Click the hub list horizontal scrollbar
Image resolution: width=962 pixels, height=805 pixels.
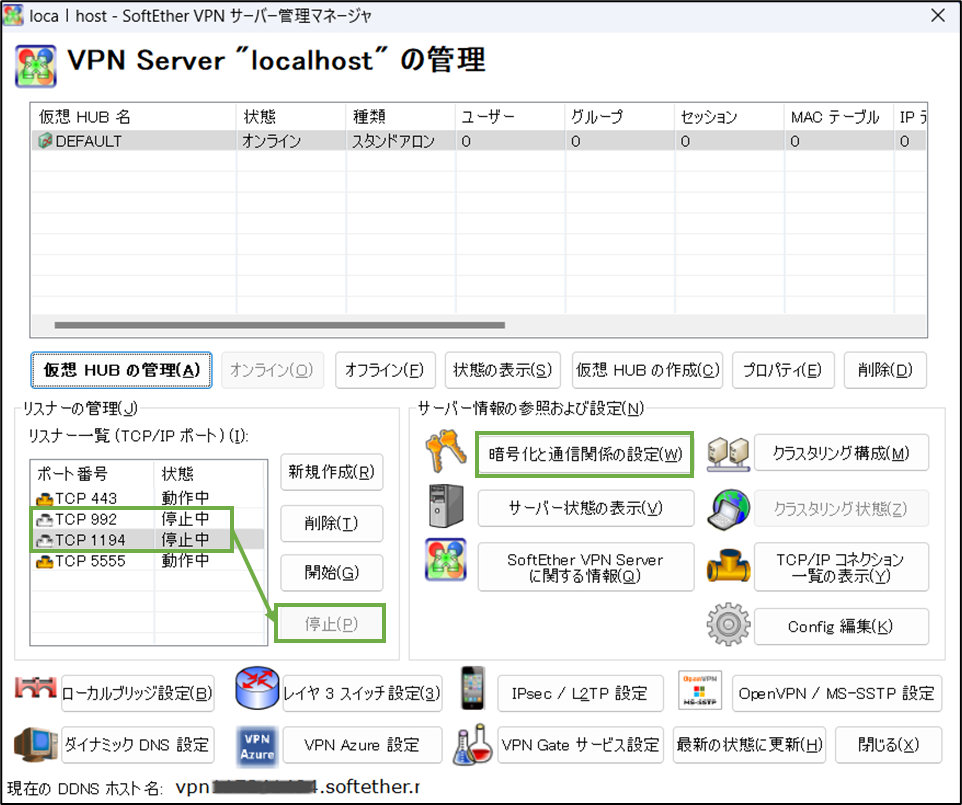coord(280,325)
